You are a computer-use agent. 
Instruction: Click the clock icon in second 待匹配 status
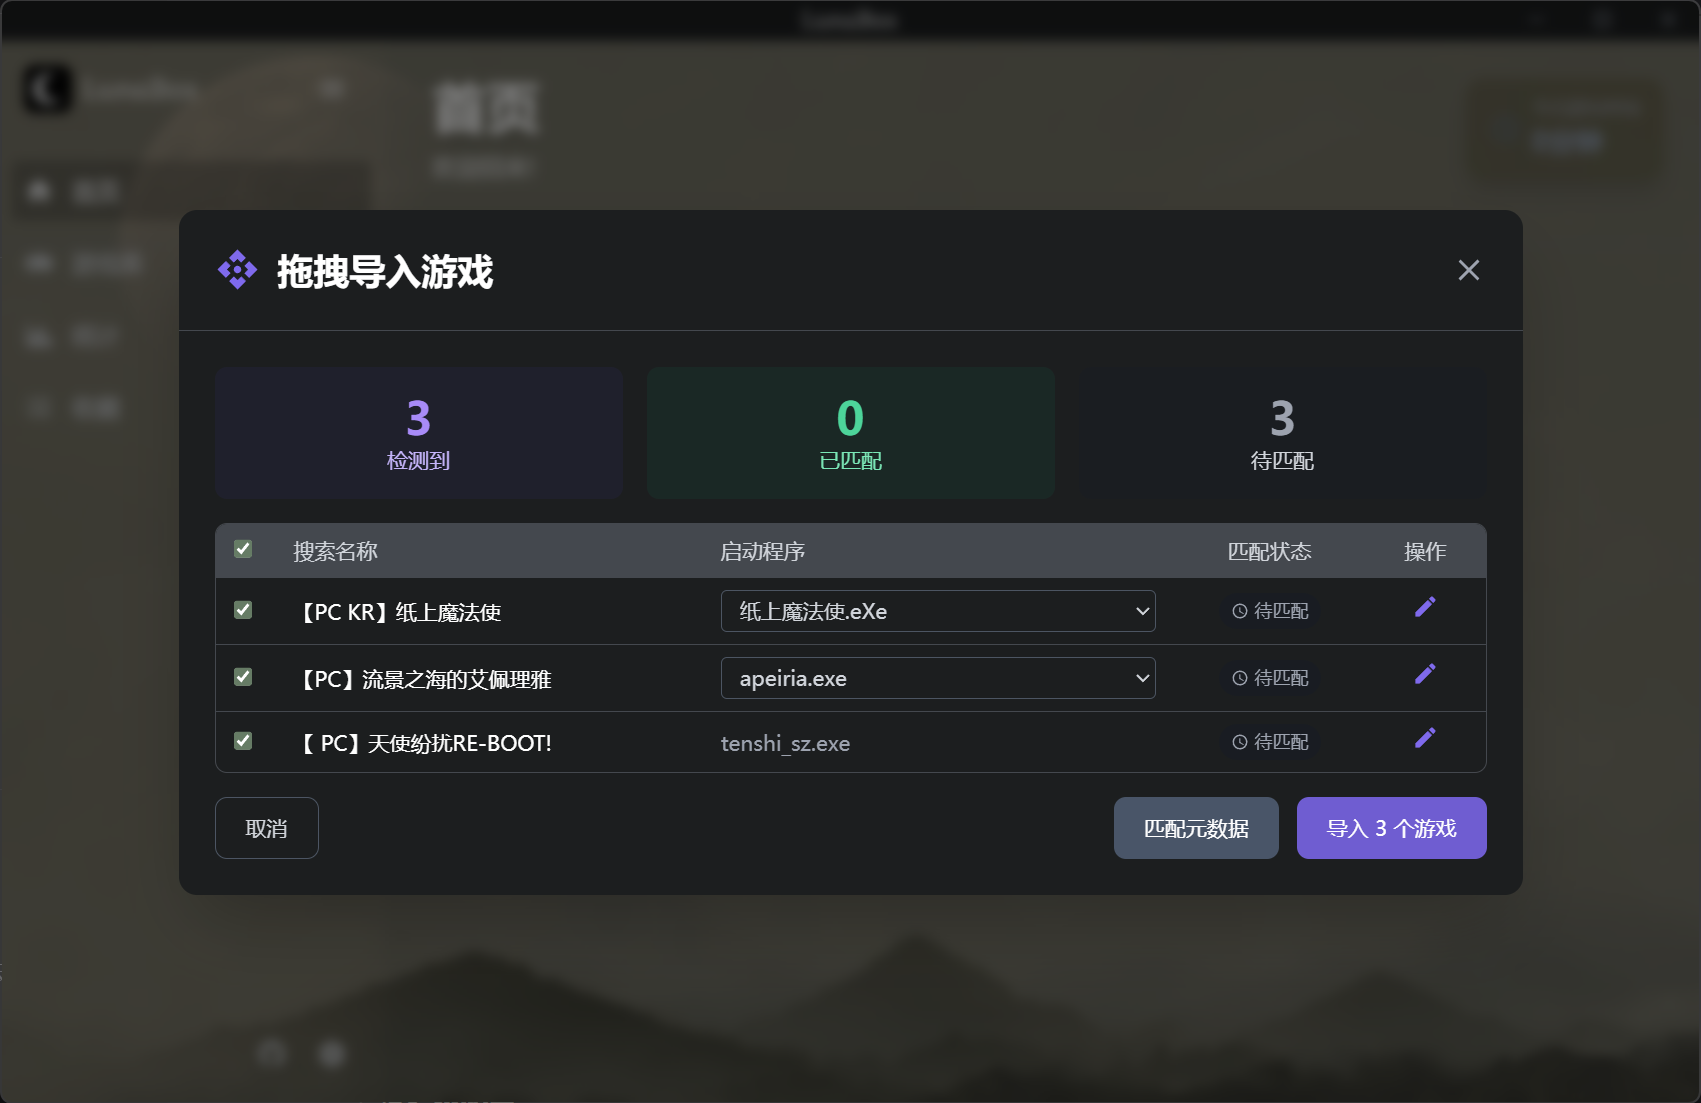pyautogui.click(x=1240, y=678)
